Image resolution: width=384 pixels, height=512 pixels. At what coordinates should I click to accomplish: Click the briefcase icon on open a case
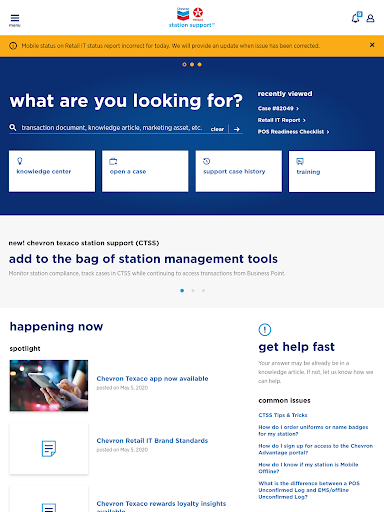pos(113,161)
